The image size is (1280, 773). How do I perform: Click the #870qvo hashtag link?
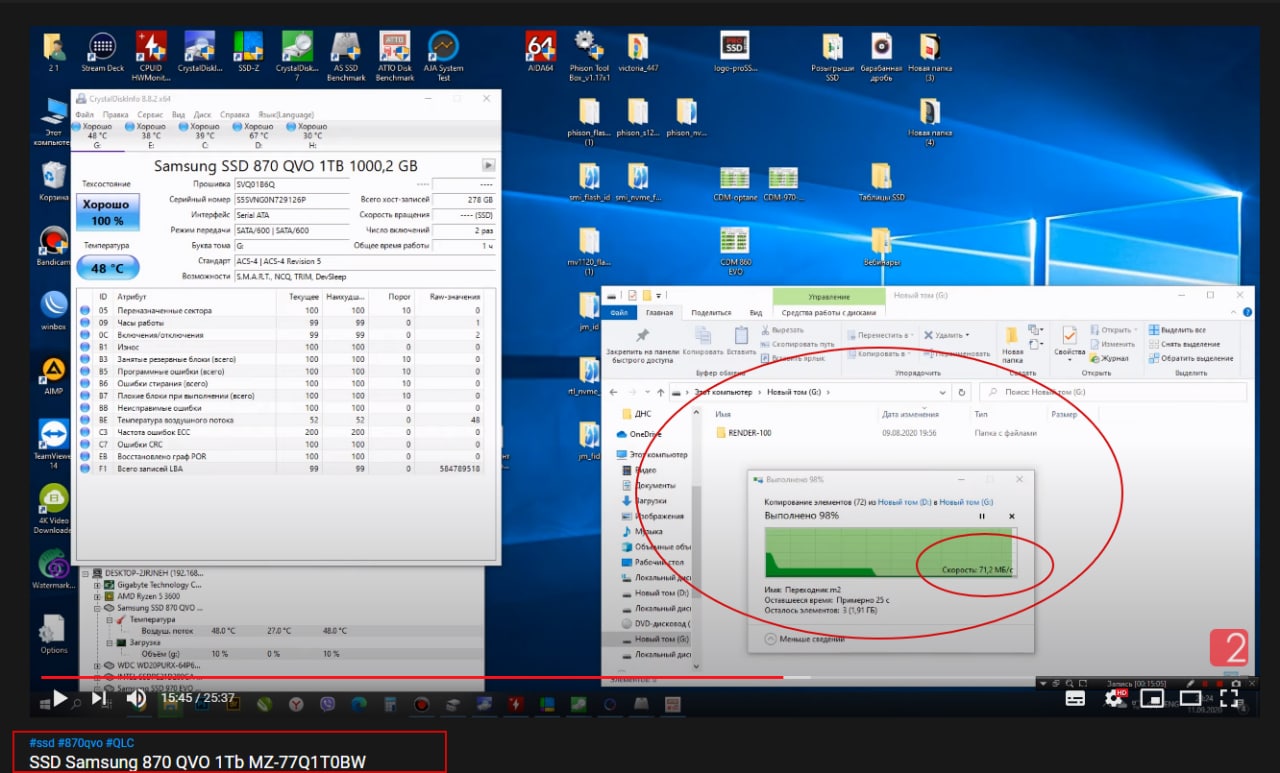(x=80, y=743)
